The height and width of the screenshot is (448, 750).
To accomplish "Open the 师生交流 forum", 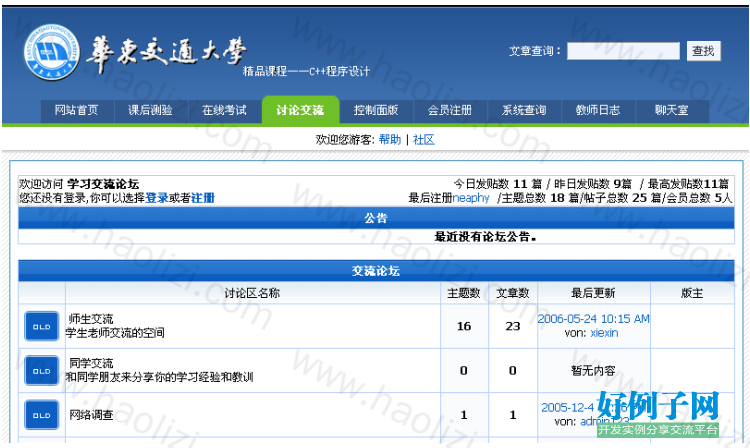I will [x=91, y=319].
